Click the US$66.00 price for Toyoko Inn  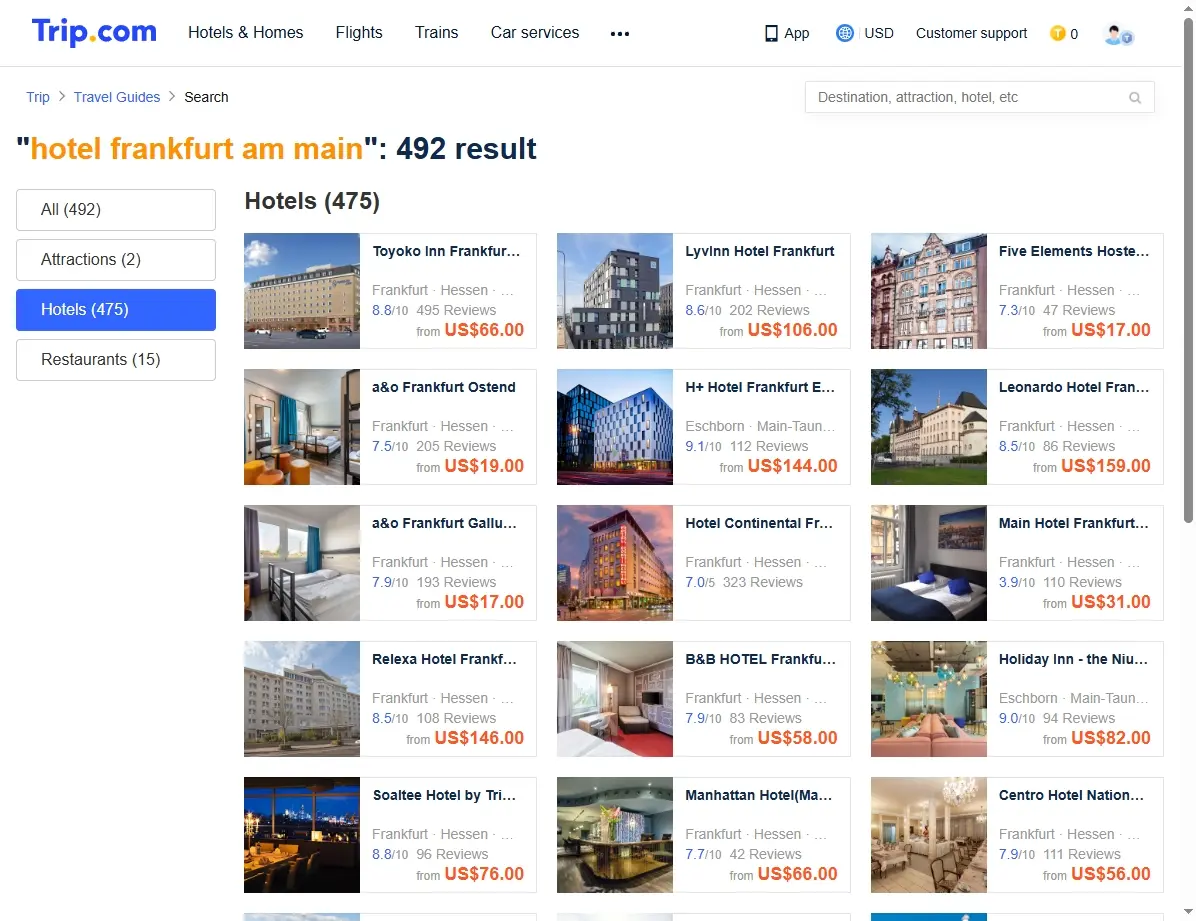pos(484,330)
